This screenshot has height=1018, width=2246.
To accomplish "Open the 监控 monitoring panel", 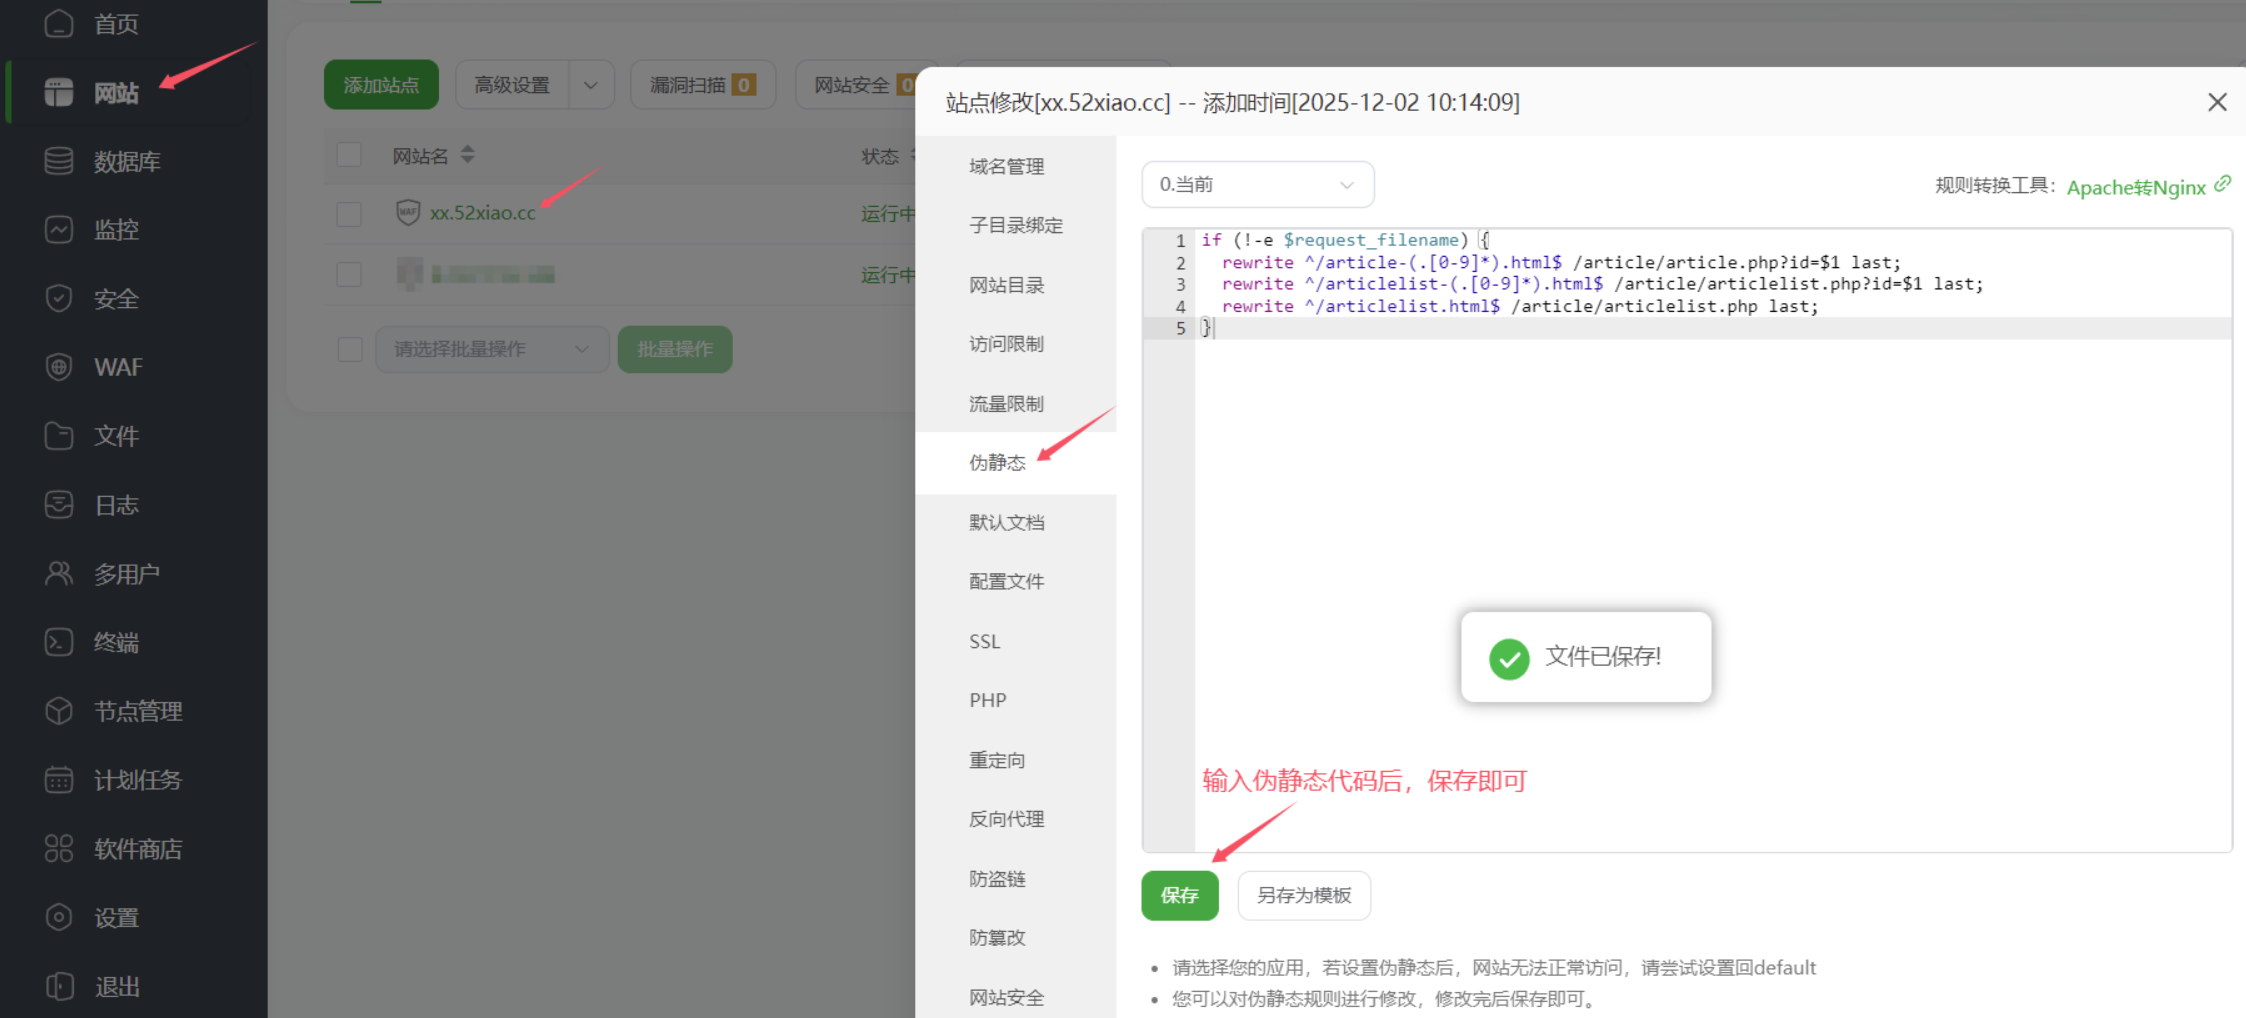I will (114, 229).
